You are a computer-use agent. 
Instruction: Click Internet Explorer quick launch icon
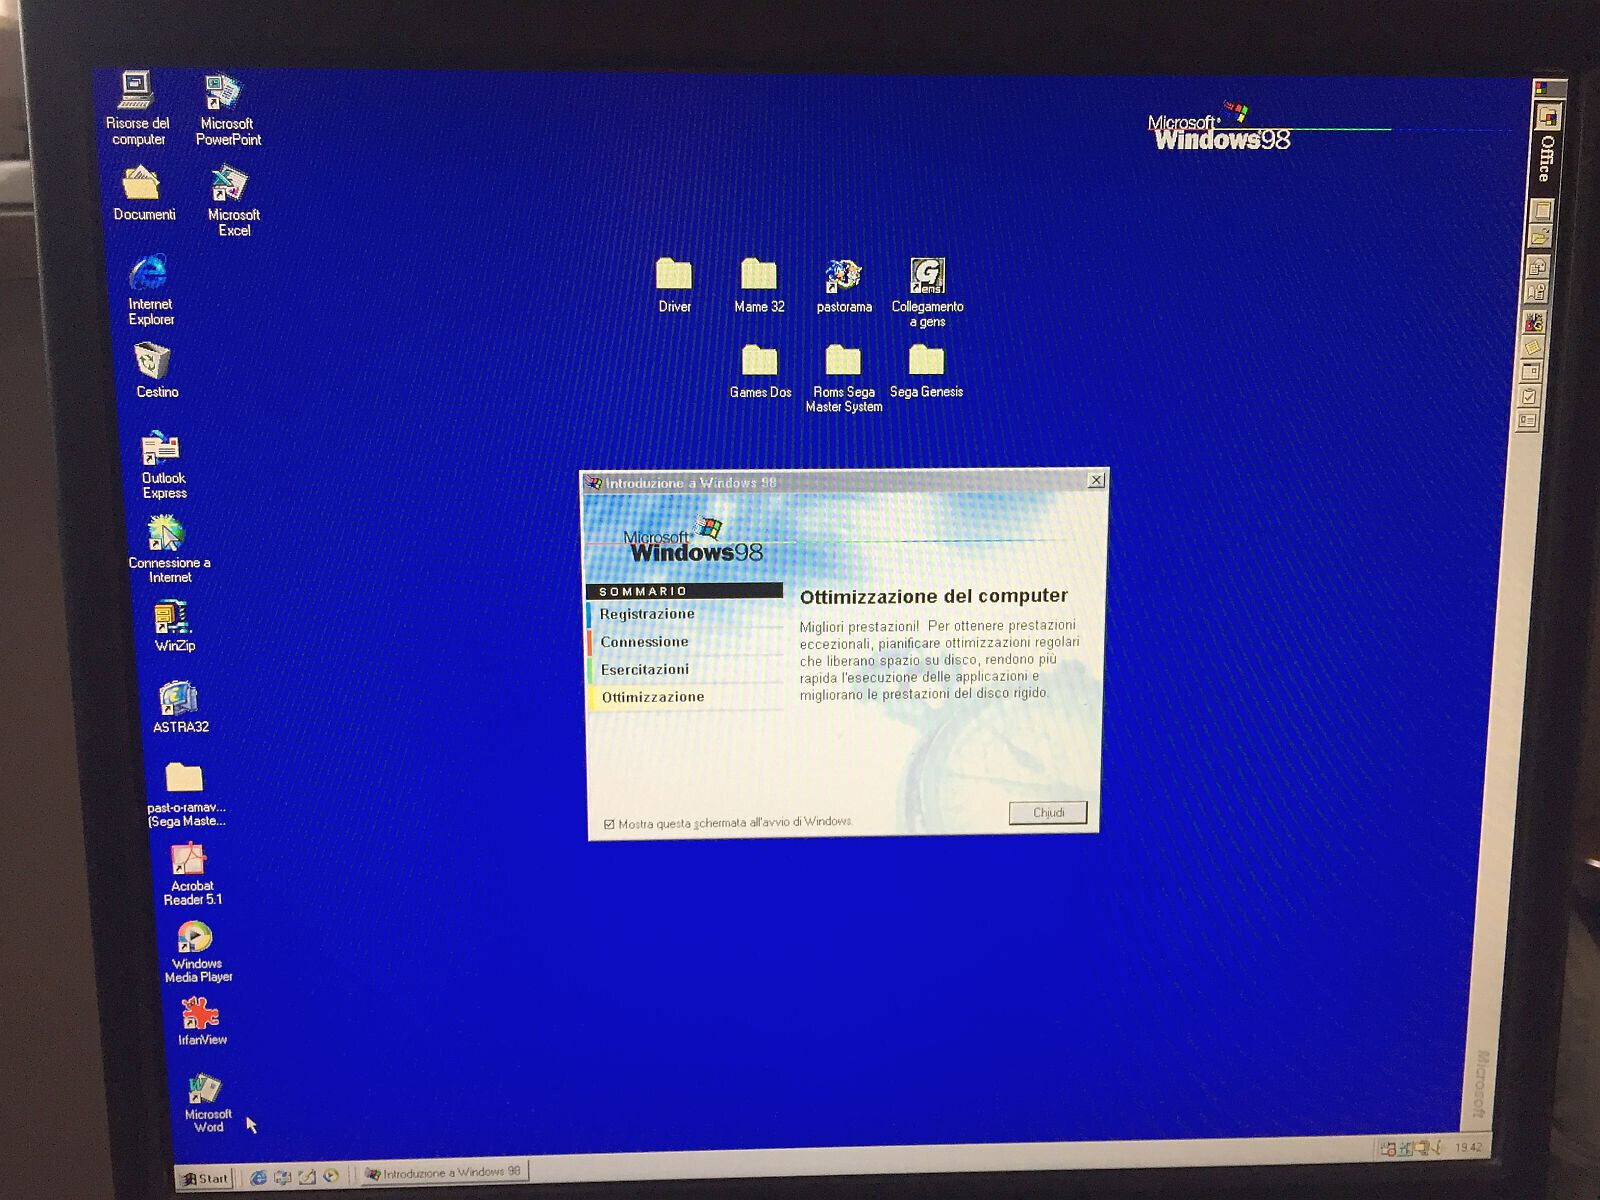pos(259,1177)
